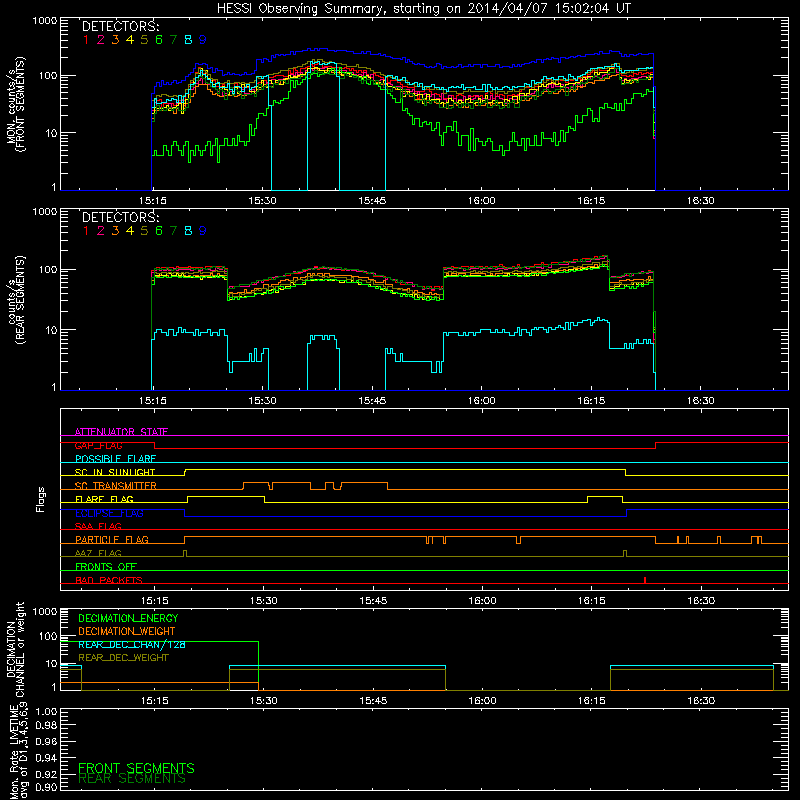Click 15:15 tick under the decimation plot

click(x=154, y=701)
